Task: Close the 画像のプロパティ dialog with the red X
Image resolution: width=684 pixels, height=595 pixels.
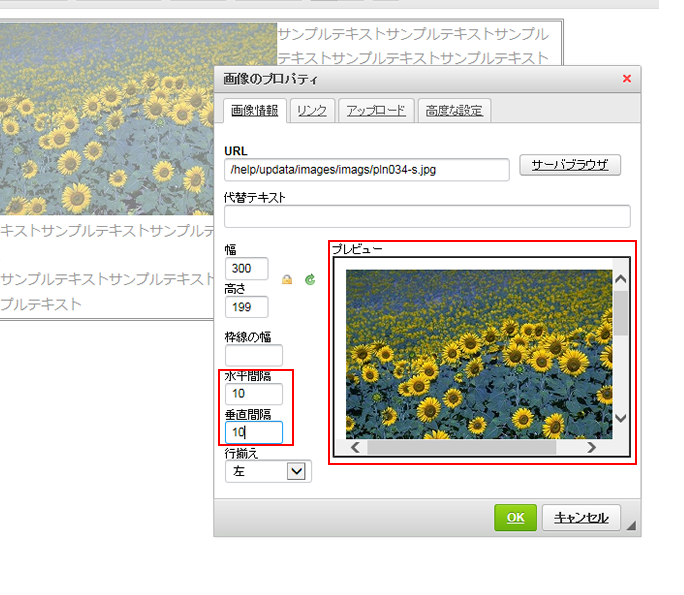Action: tap(627, 79)
